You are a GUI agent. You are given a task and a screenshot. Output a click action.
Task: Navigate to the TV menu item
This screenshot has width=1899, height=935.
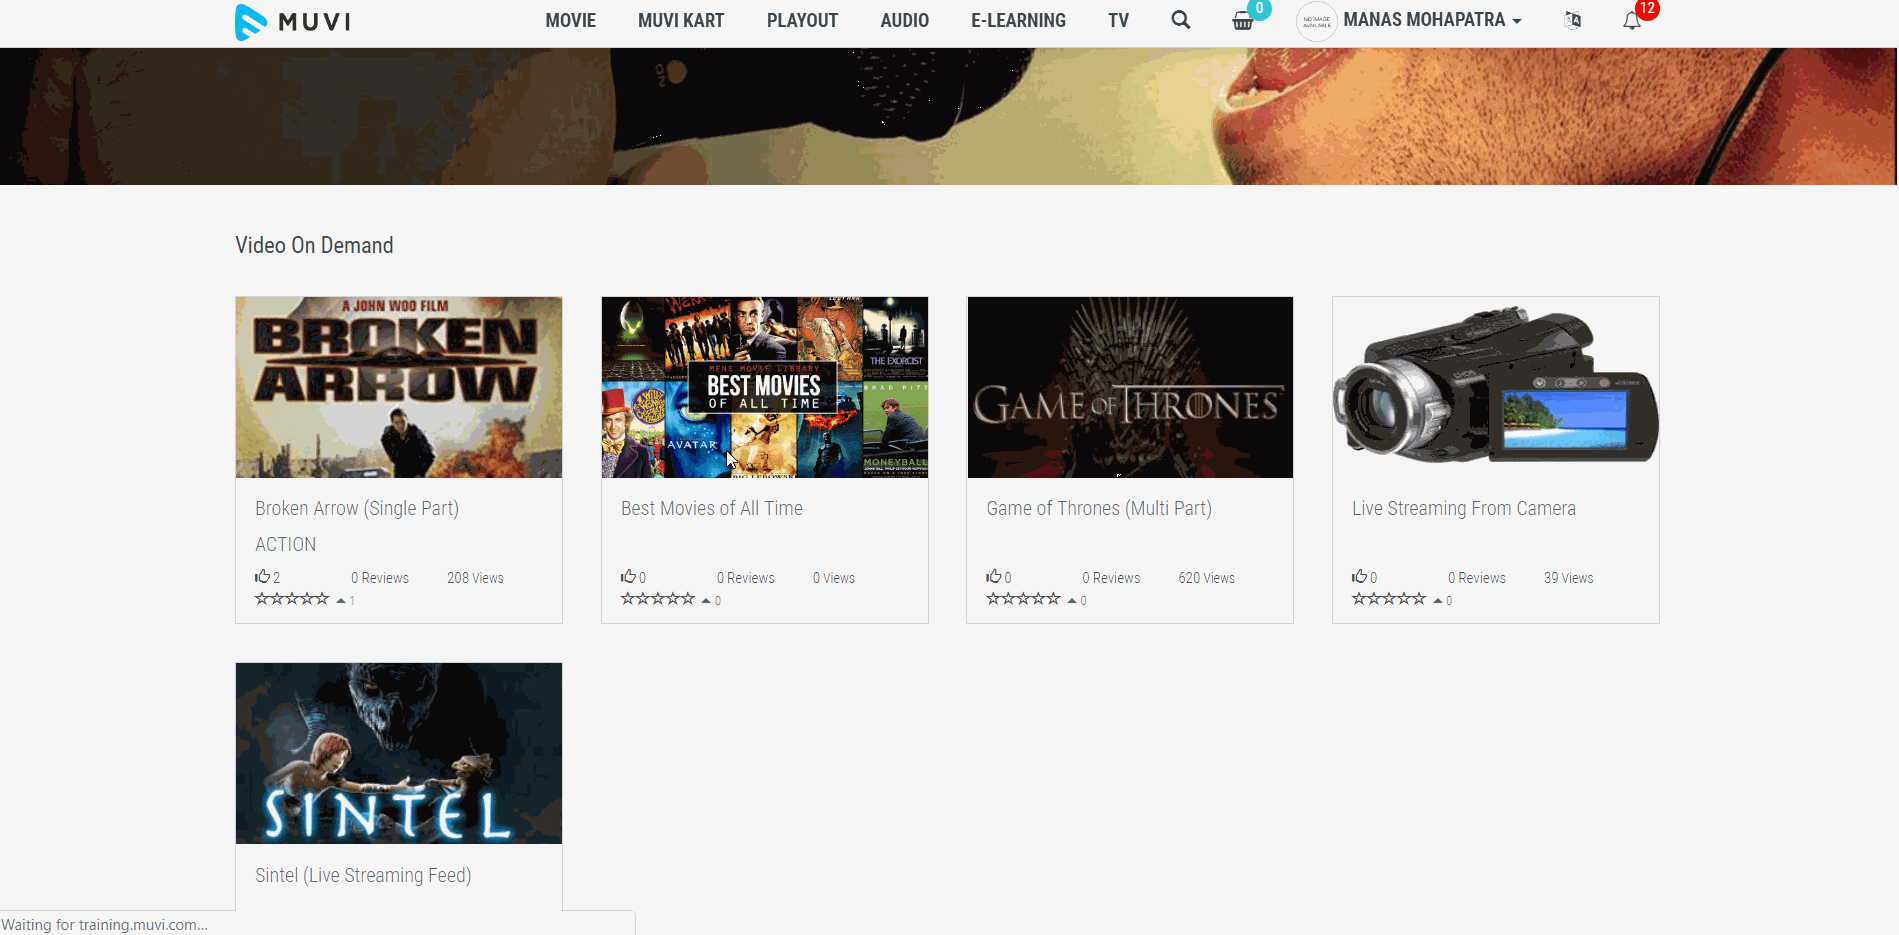[1118, 21]
